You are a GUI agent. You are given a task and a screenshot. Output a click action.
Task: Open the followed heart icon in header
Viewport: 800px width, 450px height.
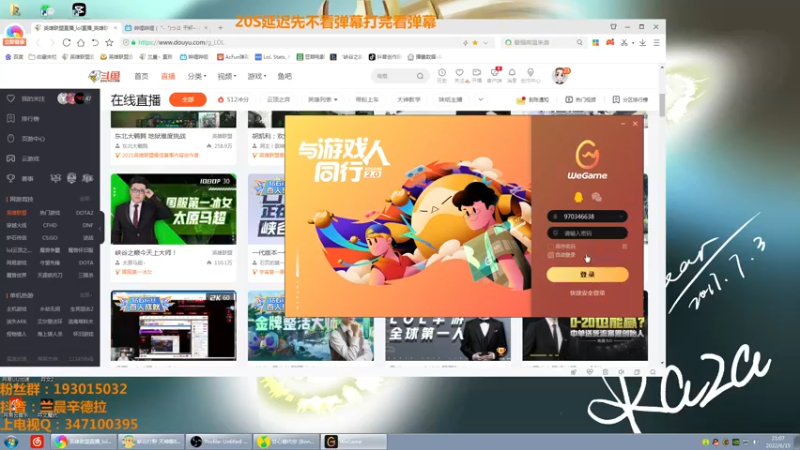click(x=460, y=75)
